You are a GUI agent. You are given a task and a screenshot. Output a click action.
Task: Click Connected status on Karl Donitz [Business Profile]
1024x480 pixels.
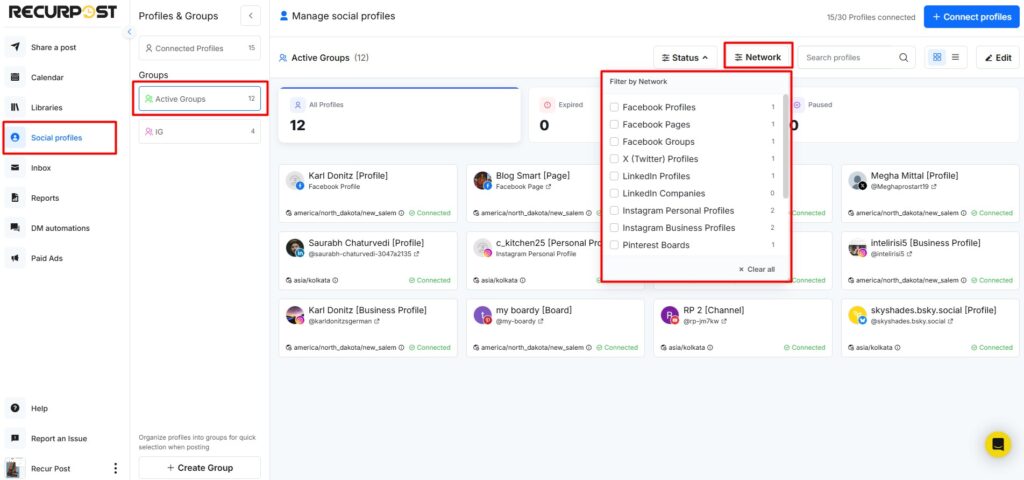430,348
